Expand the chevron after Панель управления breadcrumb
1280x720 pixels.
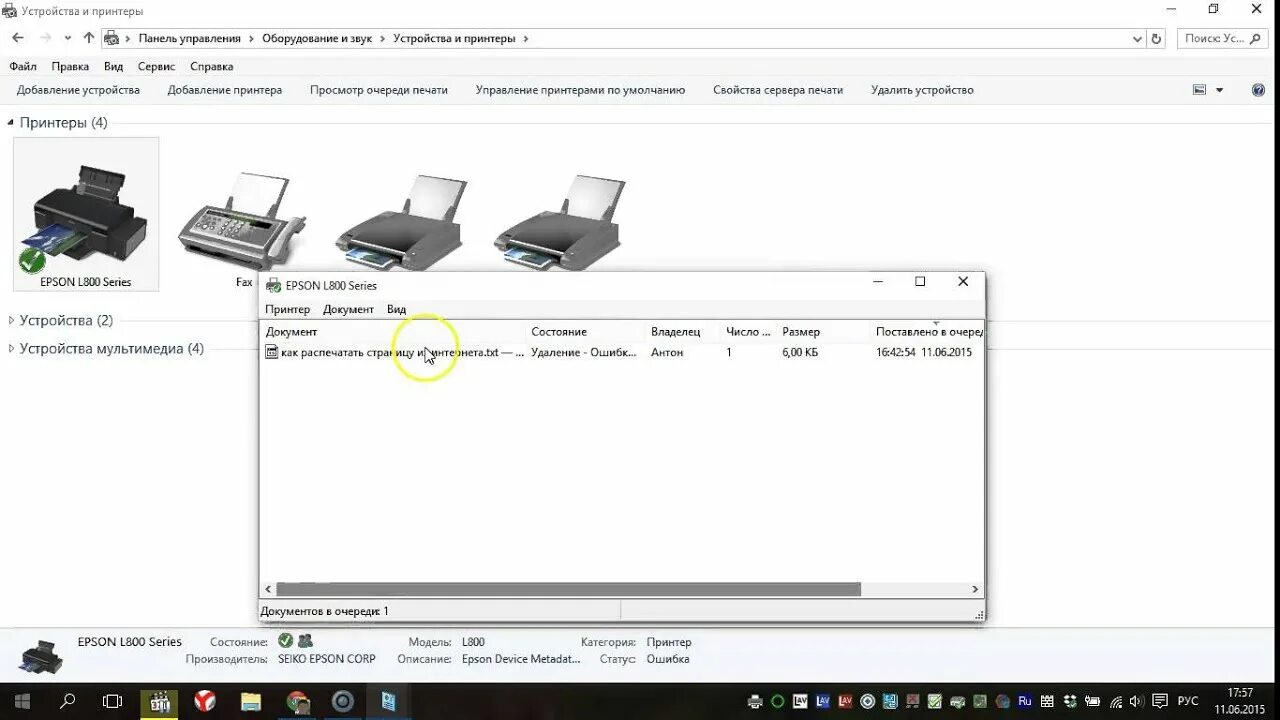[251, 39]
